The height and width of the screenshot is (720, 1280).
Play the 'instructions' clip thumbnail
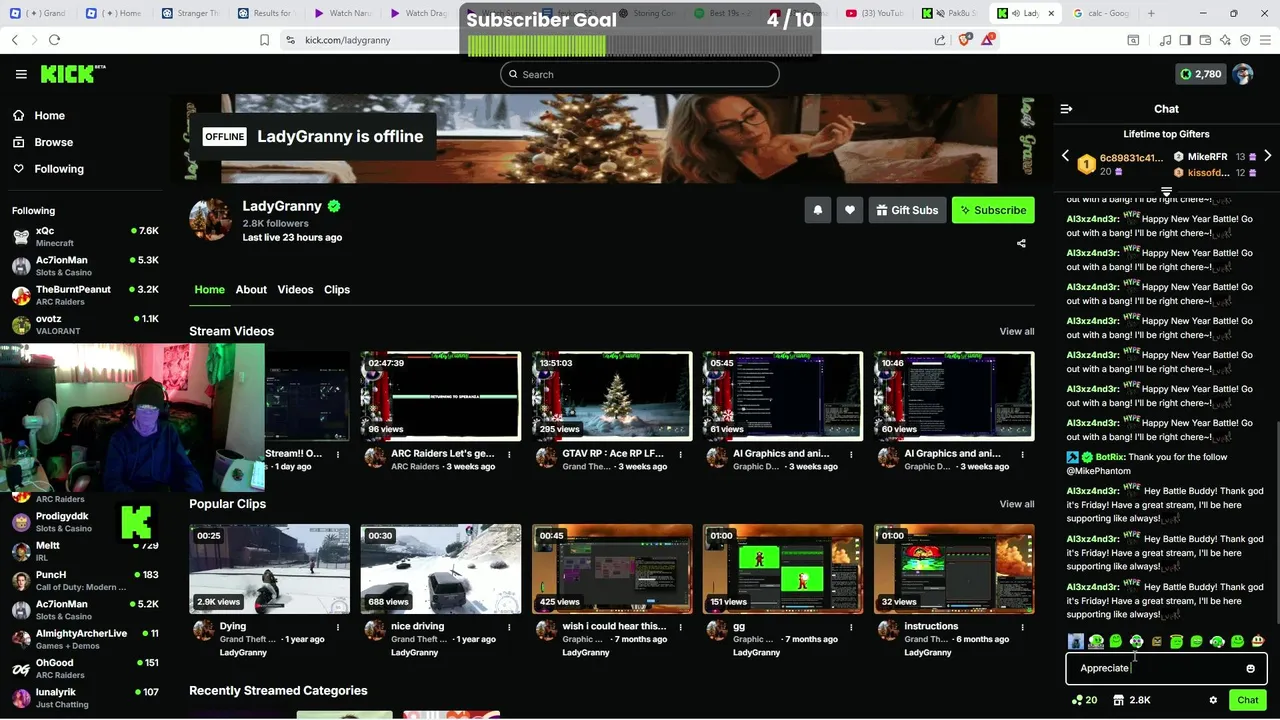pyautogui.click(x=954, y=569)
